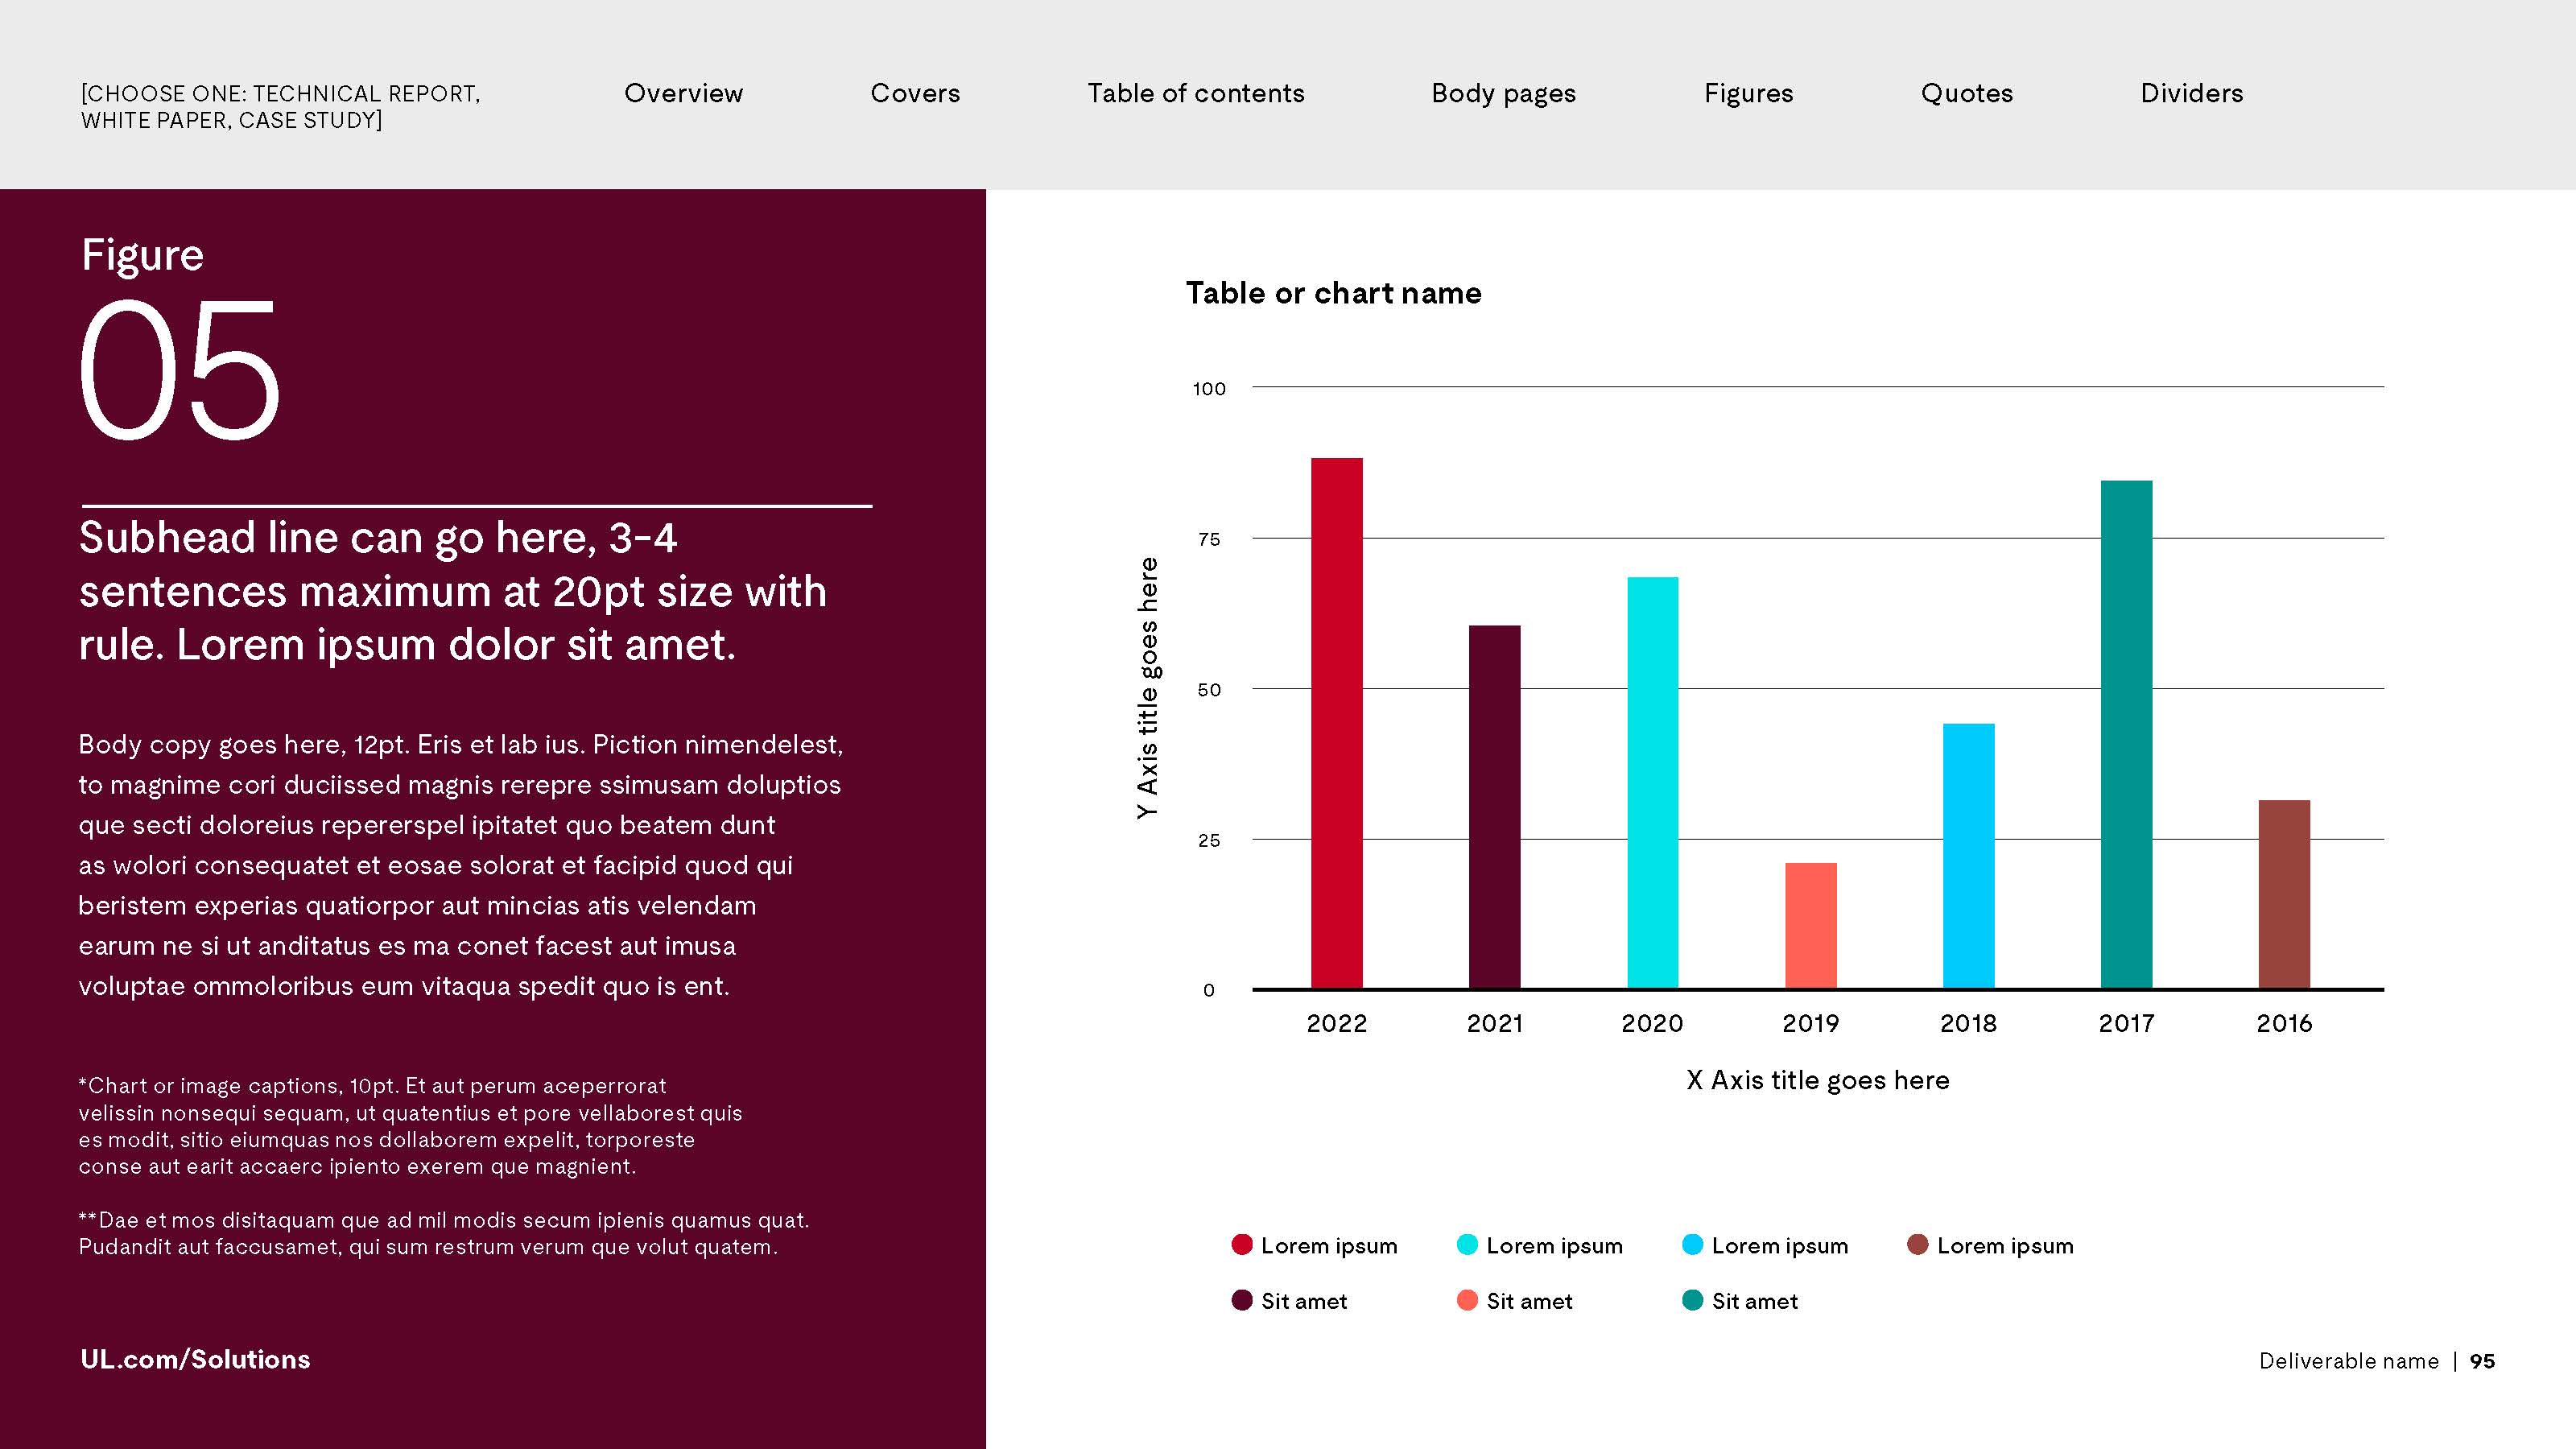
Task: Click the coral Sit amet legend dot
Action: [1467, 1300]
